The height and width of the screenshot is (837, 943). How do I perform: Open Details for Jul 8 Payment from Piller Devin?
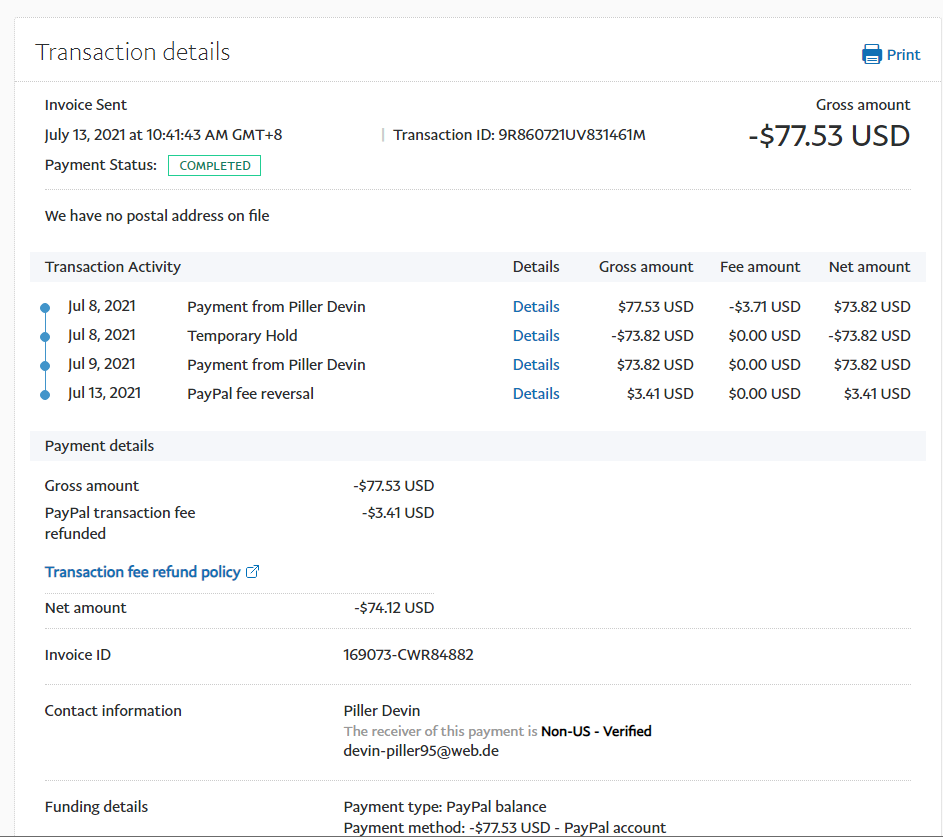tap(536, 307)
